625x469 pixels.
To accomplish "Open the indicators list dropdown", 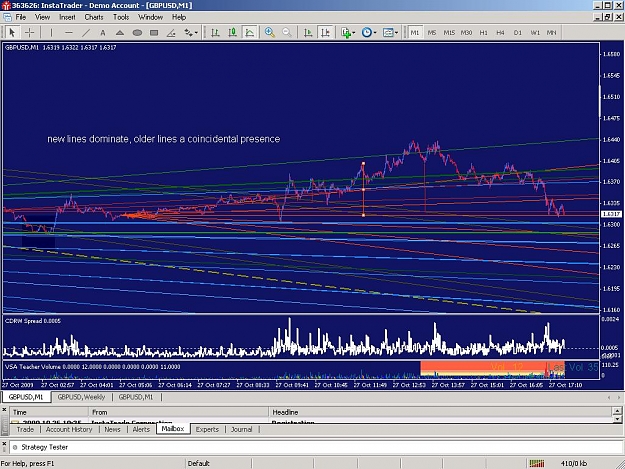I will [x=348, y=33].
